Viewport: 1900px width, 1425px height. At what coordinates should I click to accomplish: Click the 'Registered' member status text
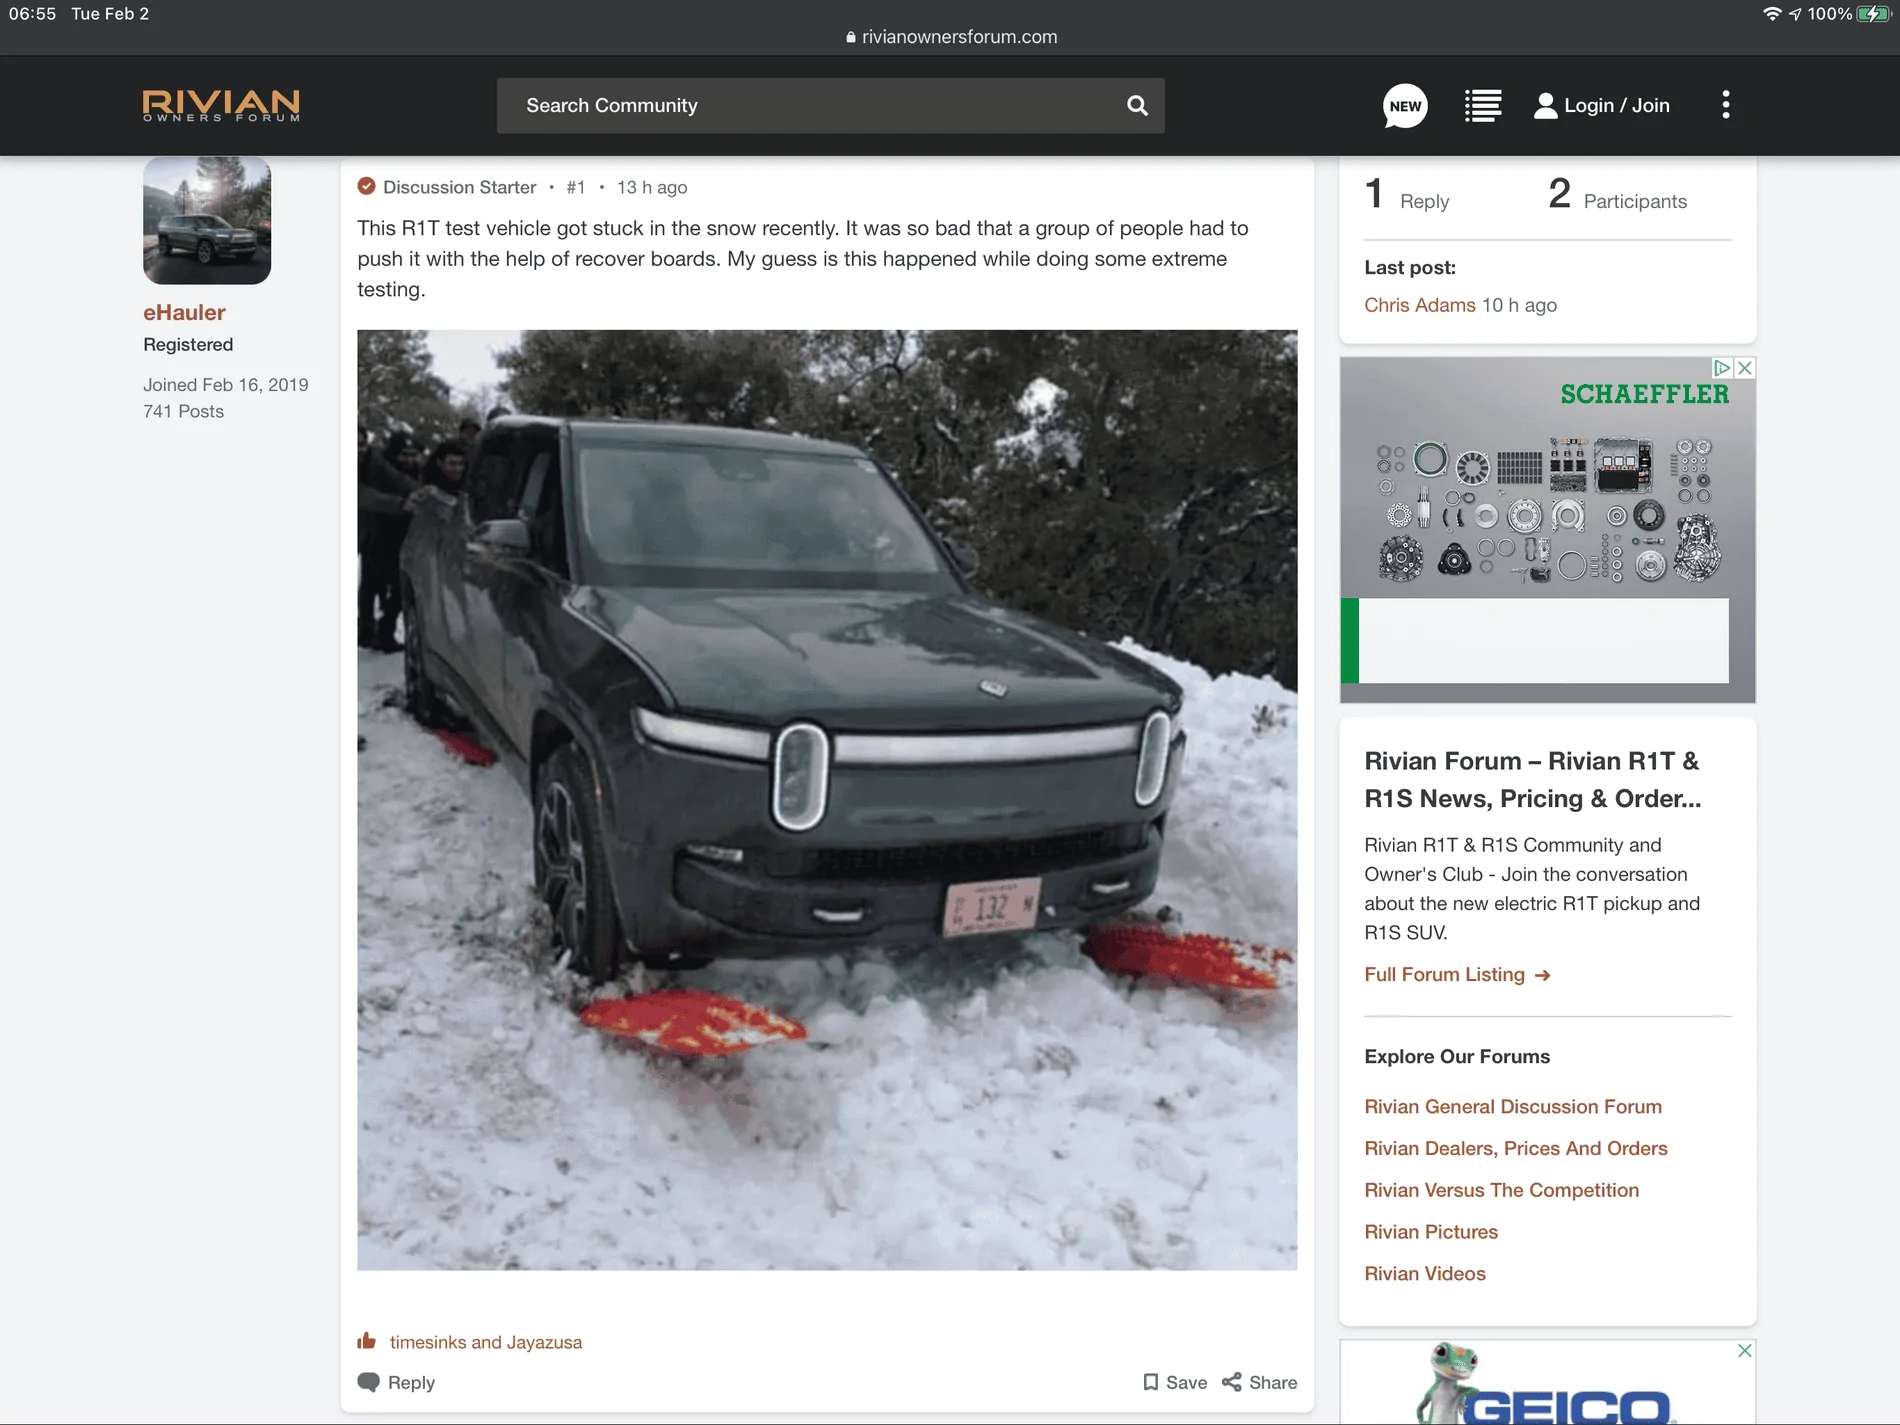tap(188, 345)
